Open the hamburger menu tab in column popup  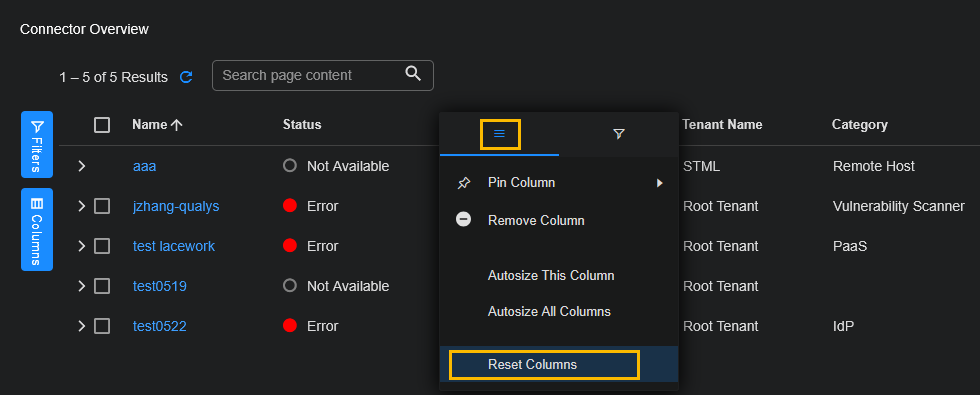[x=499, y=134]
